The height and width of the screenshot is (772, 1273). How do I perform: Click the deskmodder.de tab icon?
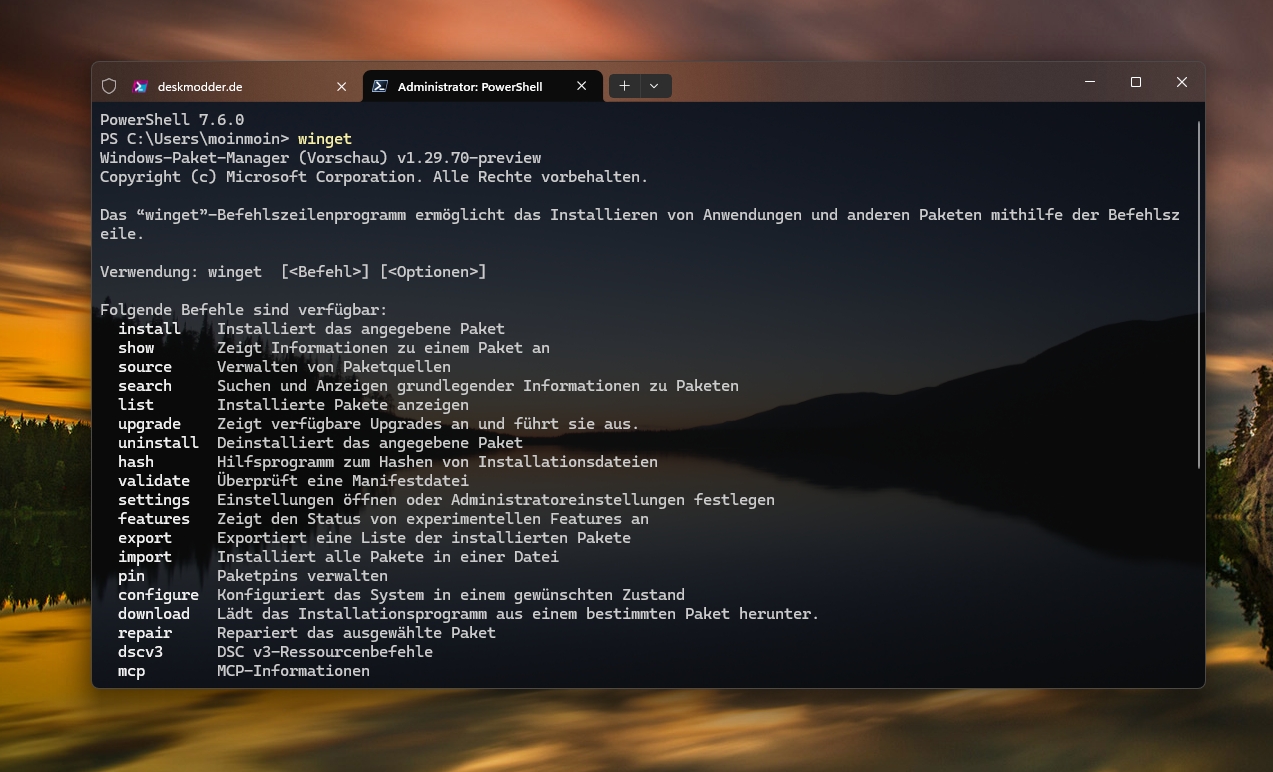click(140, 87)
